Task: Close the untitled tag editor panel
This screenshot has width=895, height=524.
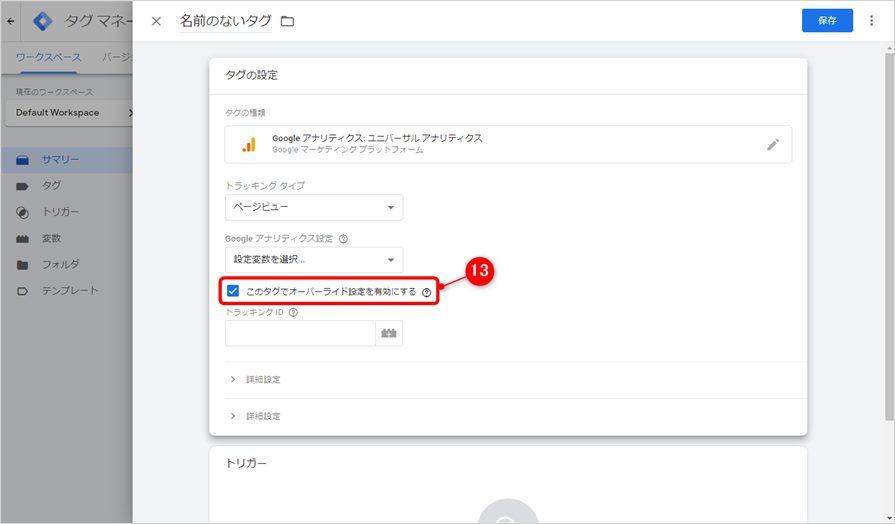Action: tap(156, 21)
